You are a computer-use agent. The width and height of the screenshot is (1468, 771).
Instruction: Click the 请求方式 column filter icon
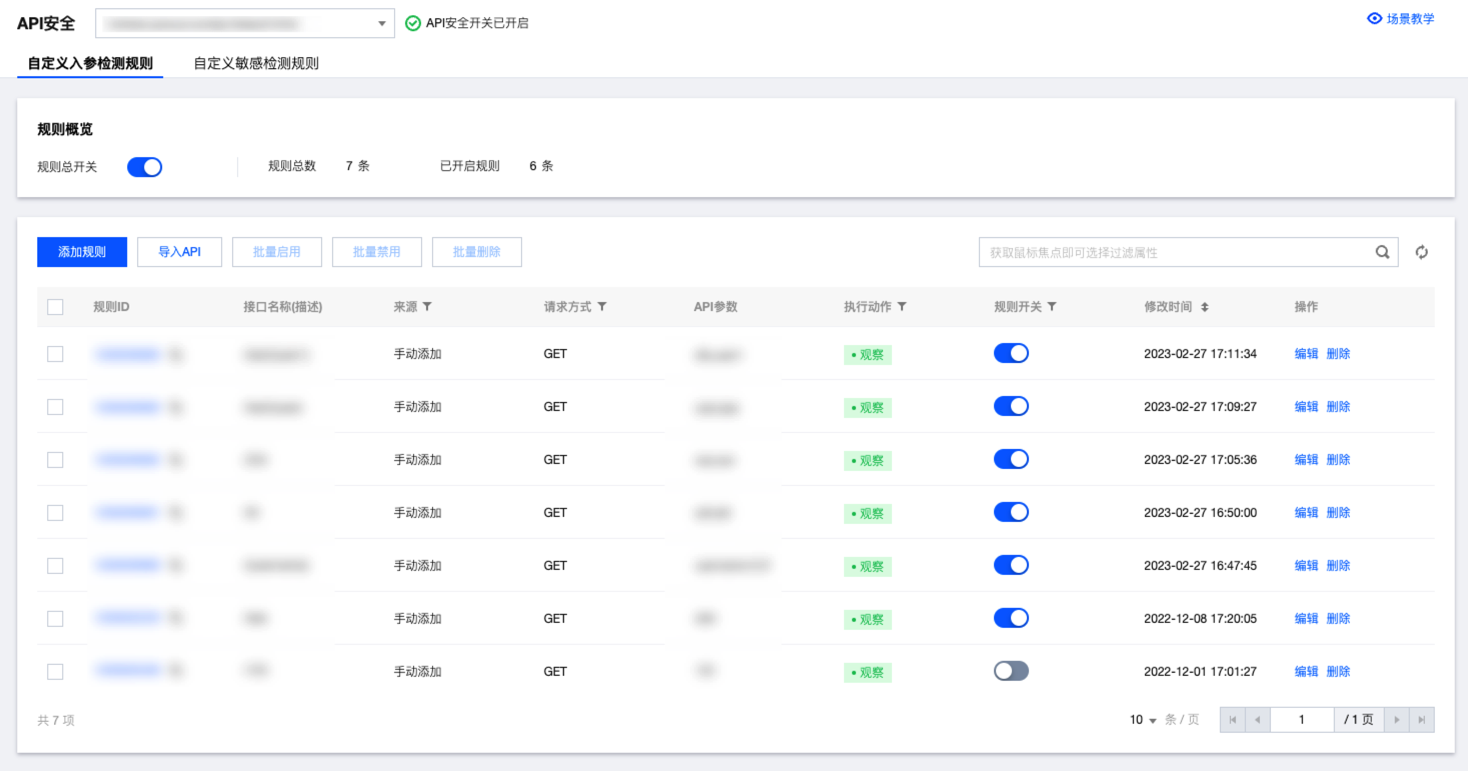click(x=602, y=307)
